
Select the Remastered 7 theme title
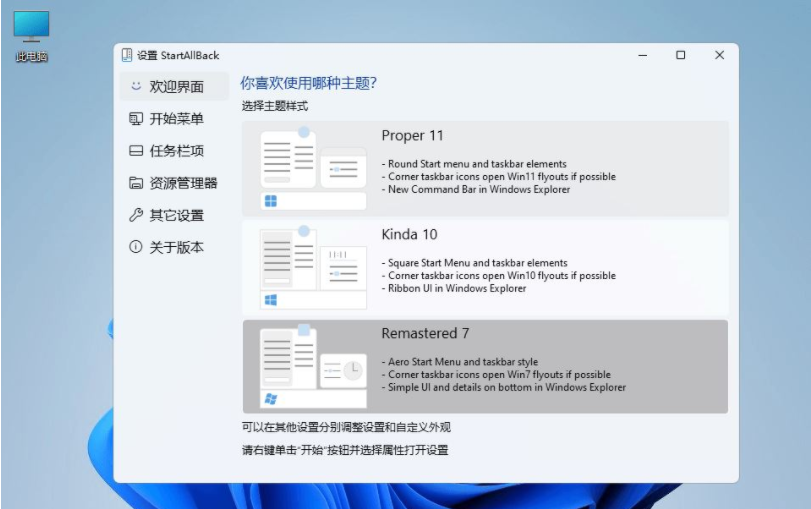(425, 333)
